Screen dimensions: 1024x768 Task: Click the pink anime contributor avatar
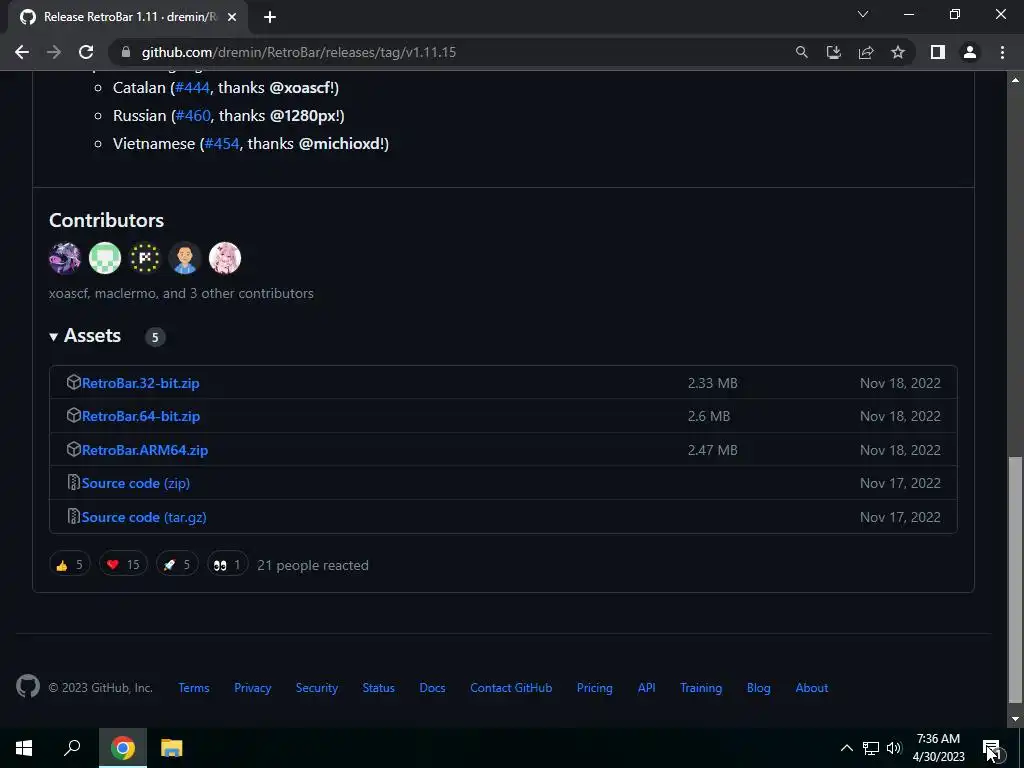pos(225,258)
